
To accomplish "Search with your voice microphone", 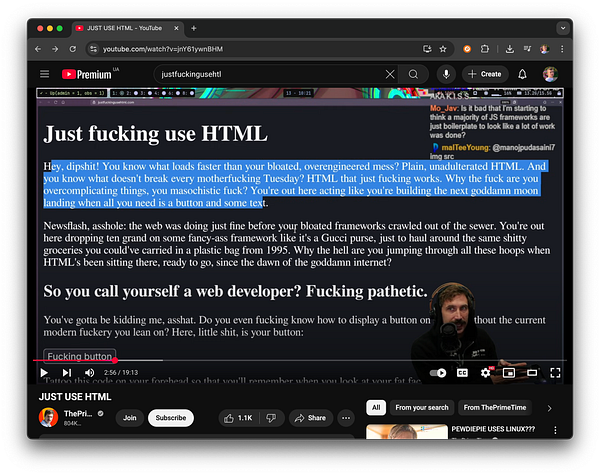I will point(446,74).
